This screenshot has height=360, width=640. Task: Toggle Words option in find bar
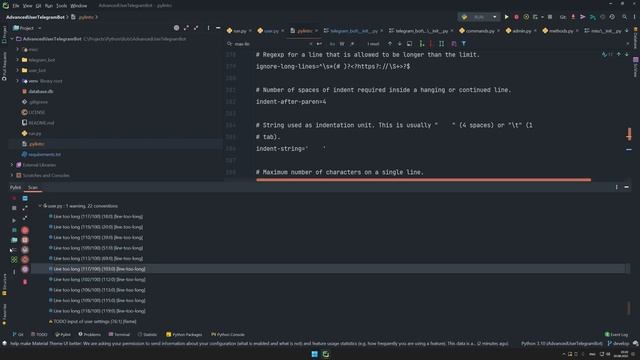point(342,44)
